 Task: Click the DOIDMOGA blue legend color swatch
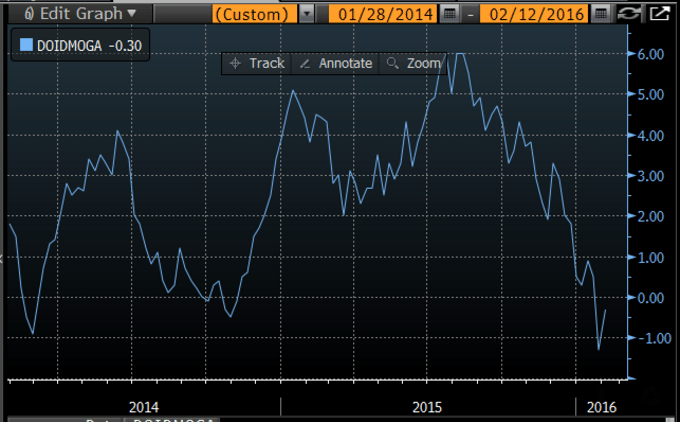[x=26, y=45]
